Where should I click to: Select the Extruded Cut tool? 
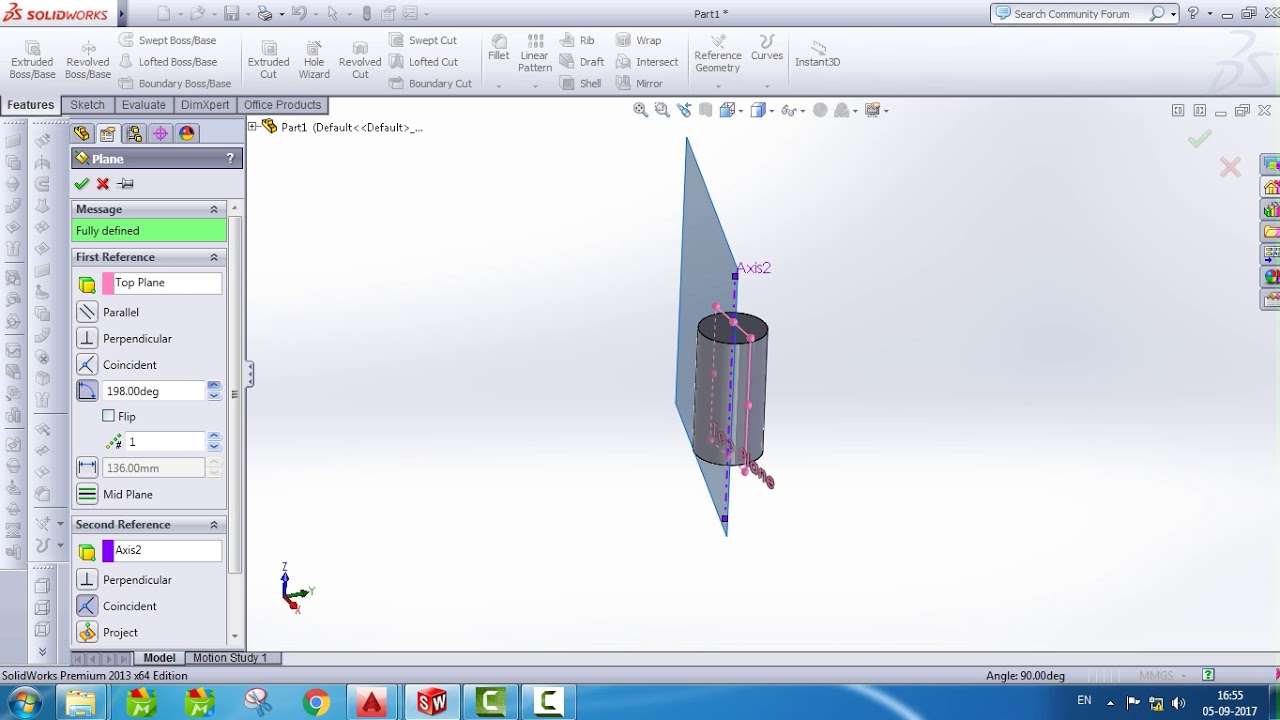tap(268, 60)
